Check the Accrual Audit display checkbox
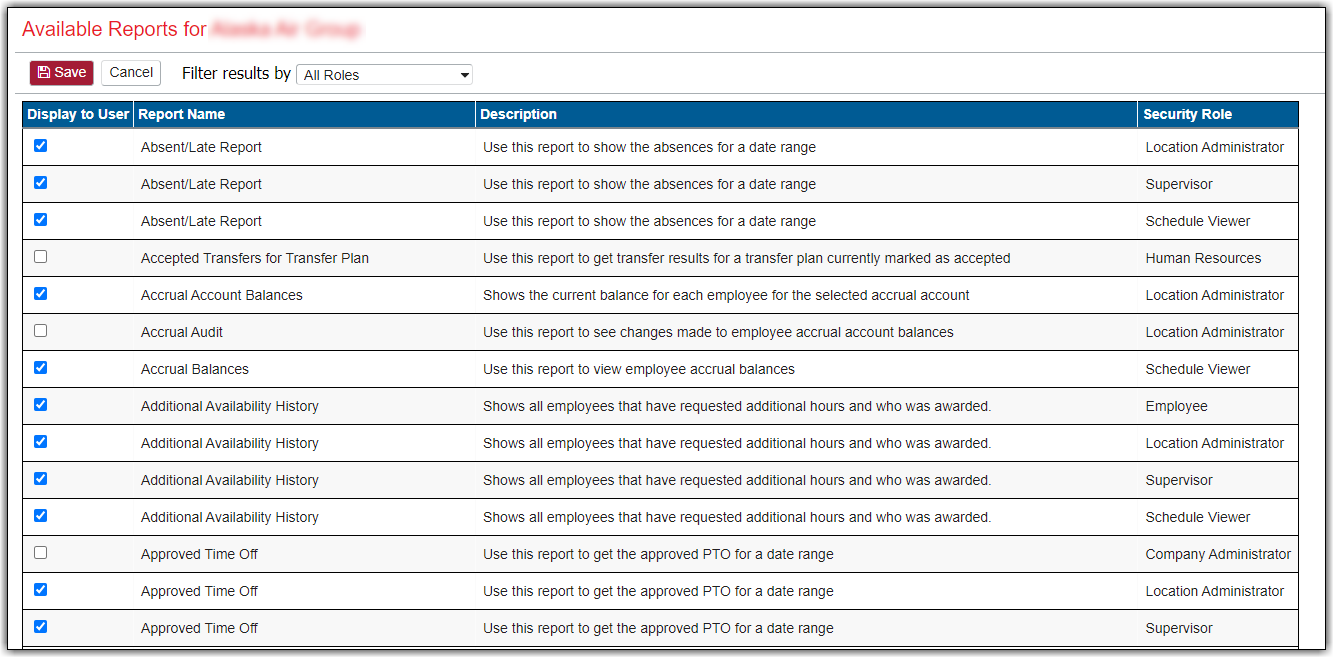 tap(40, 331)
